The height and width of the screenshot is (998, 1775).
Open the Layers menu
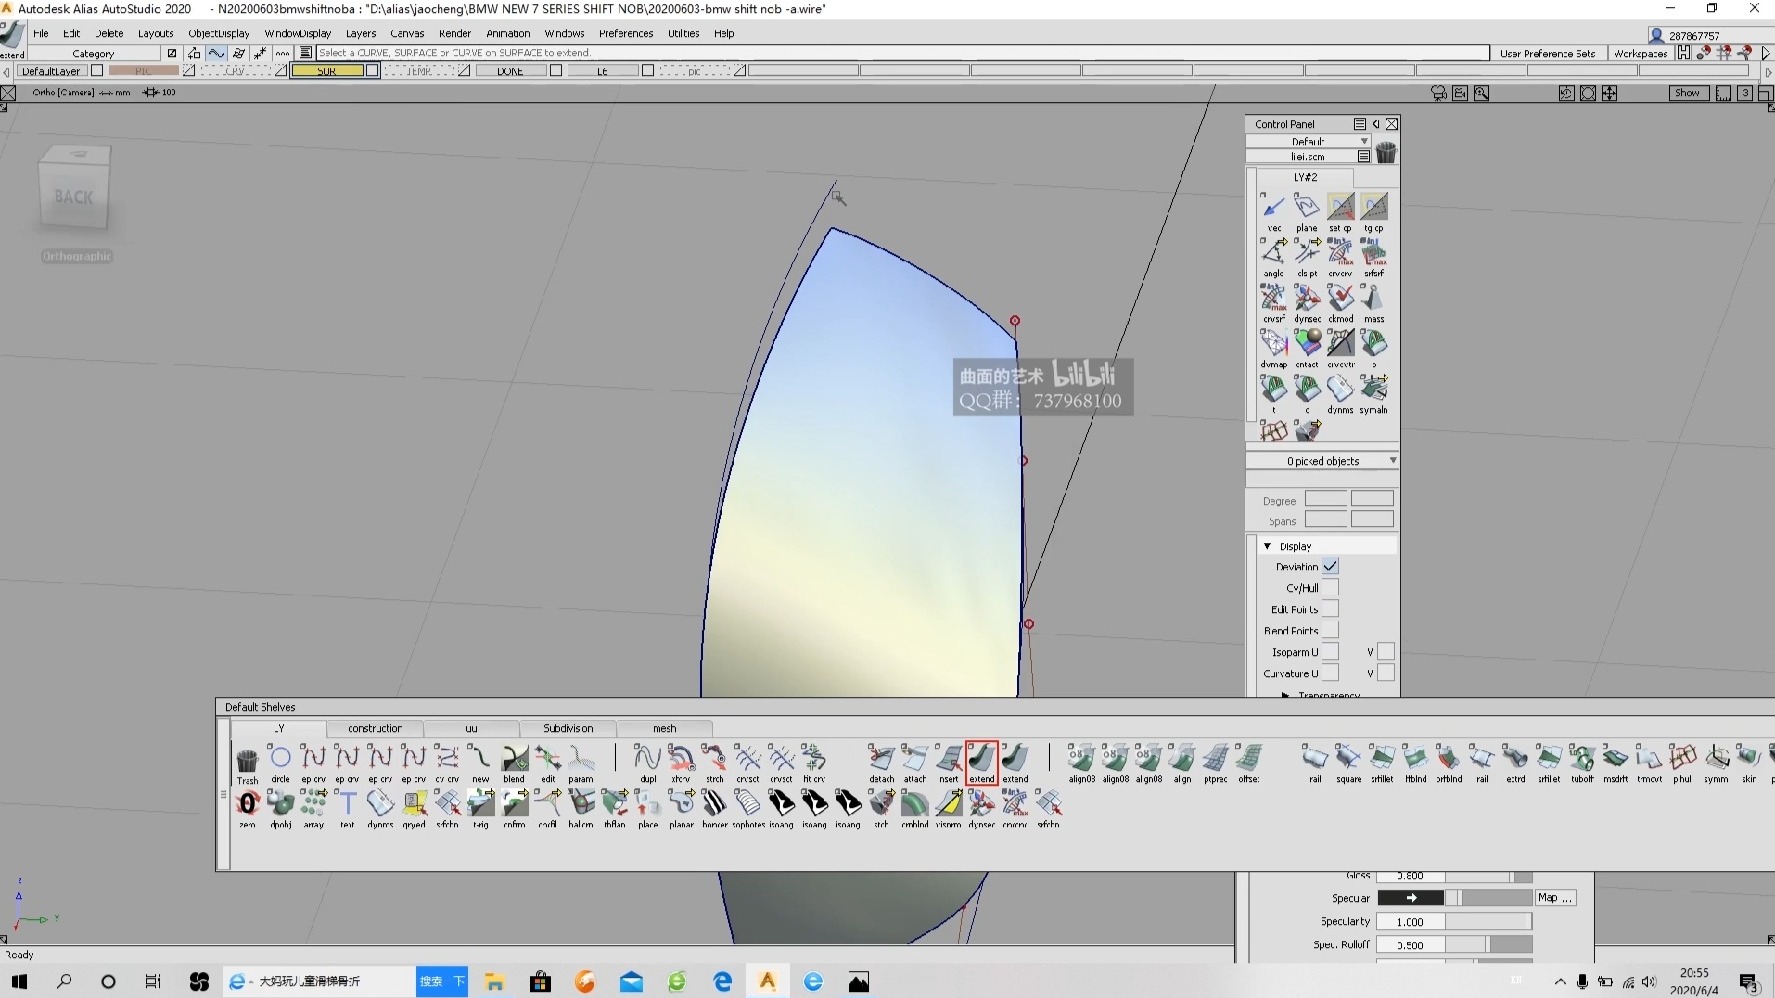click(361, 33)
